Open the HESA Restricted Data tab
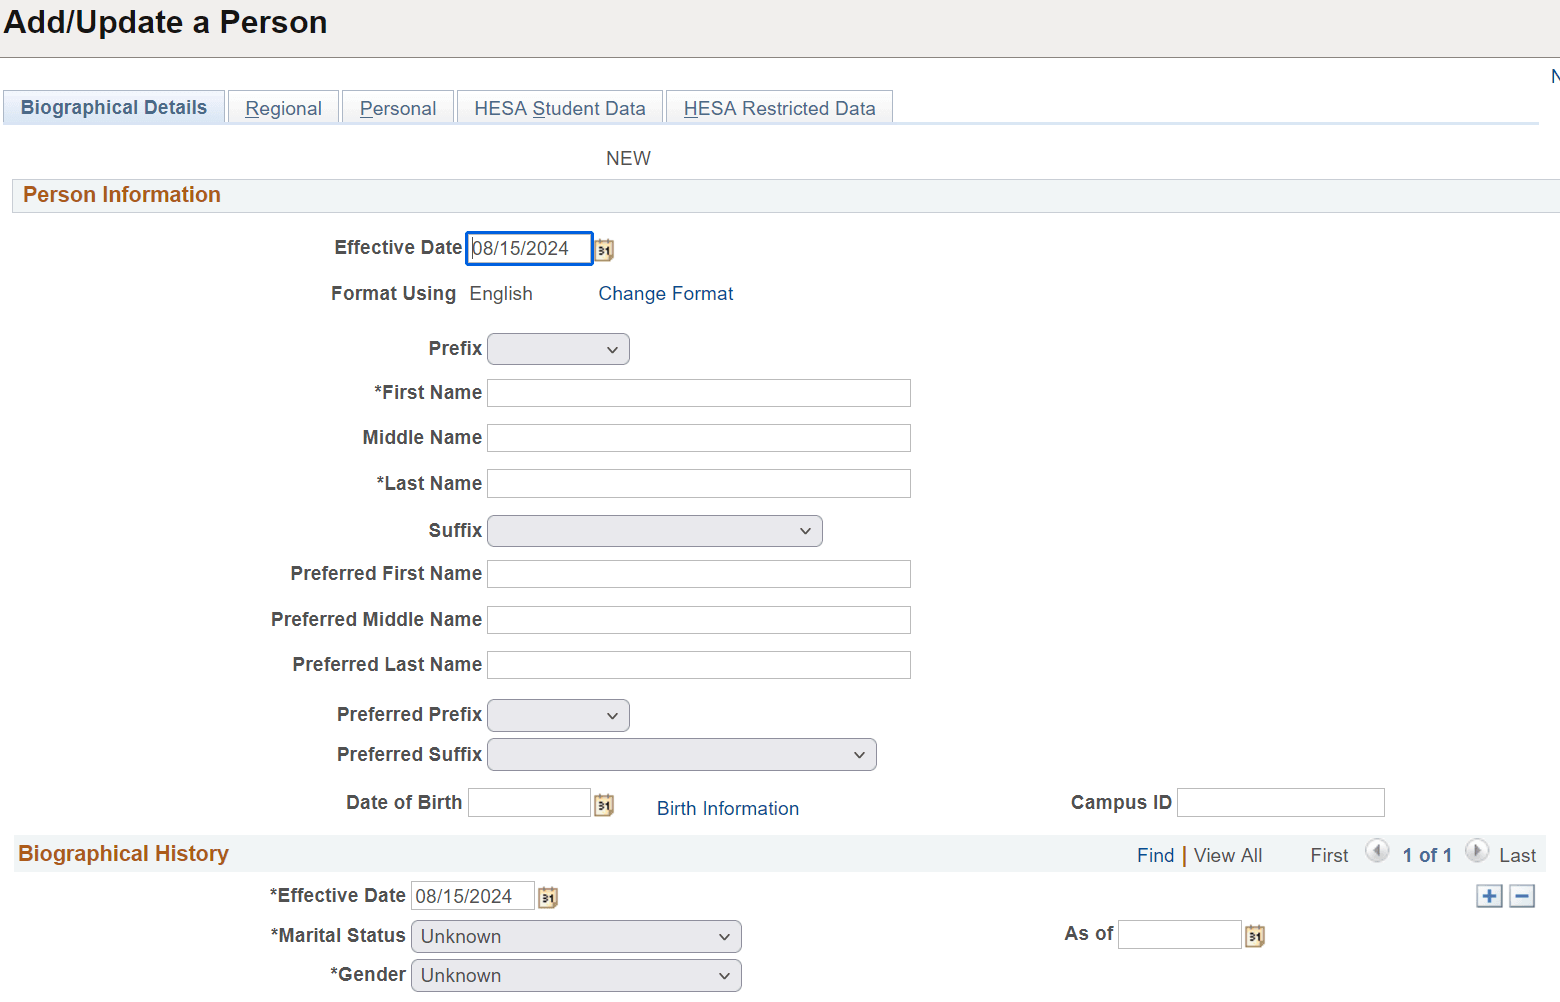 point(779,107)
